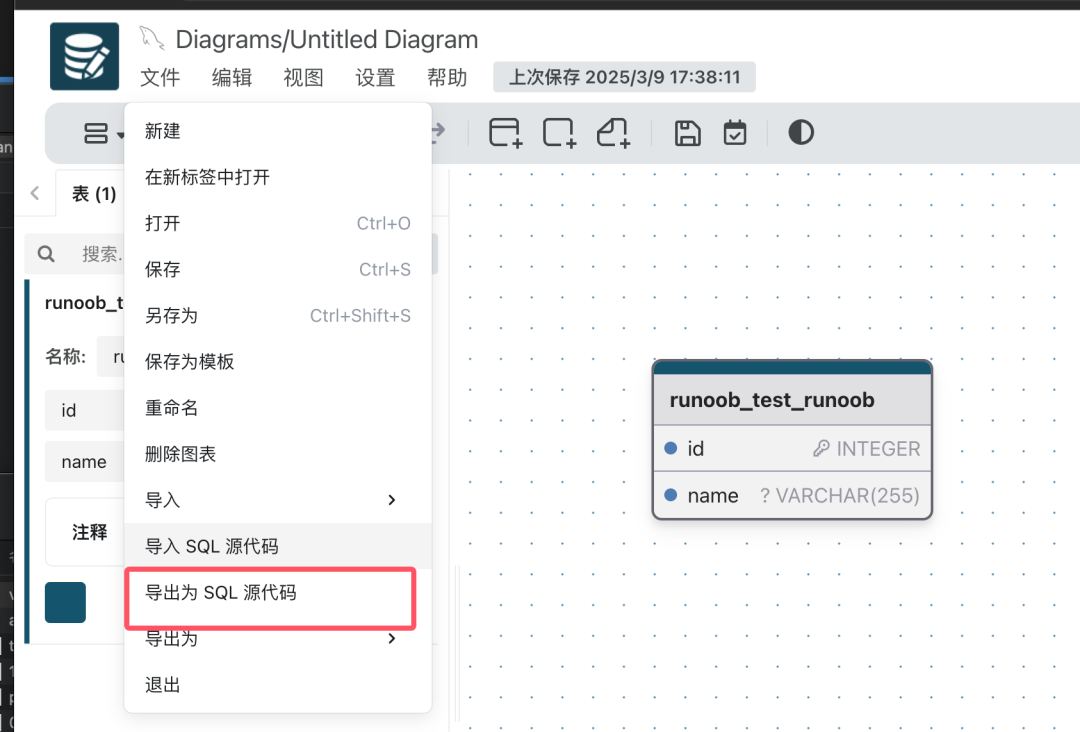This screenshot has width=1080, height=732.
Task: Click the search magnifier icon
Action: (x=46, y=254)
